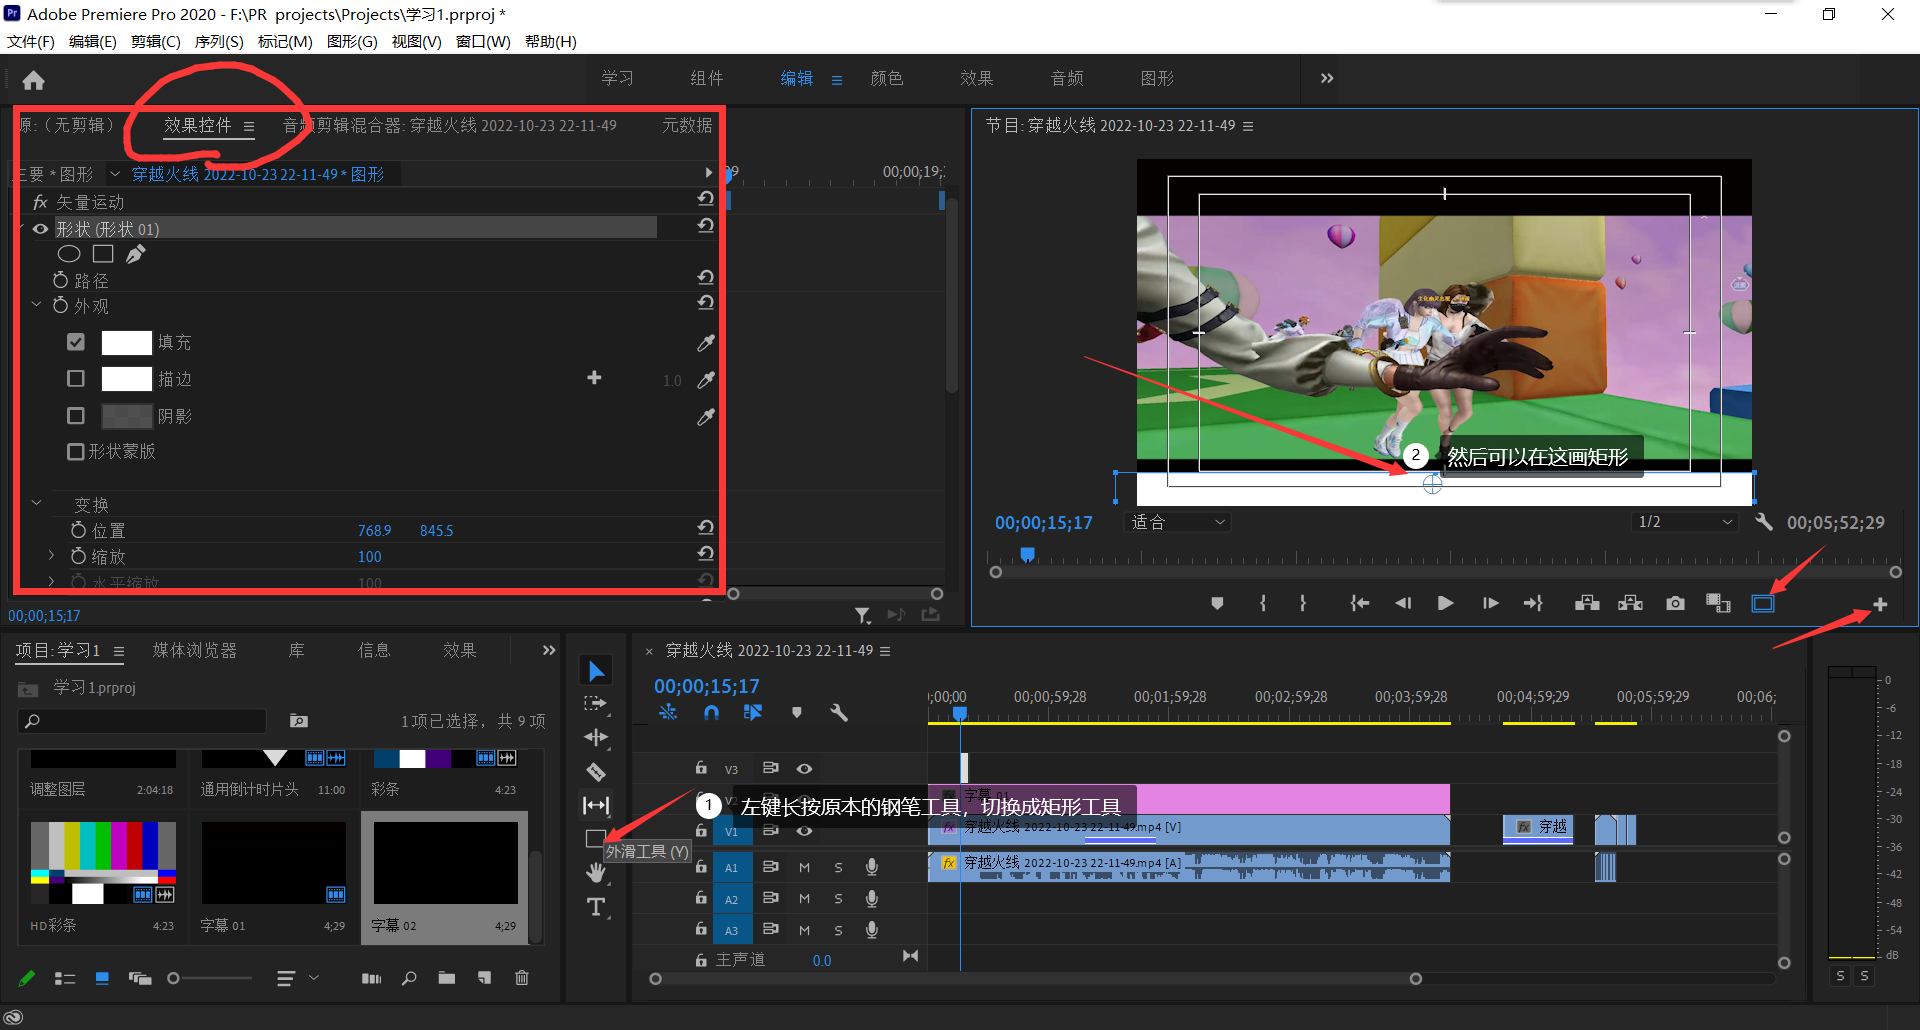Collapse the 外观 appearance section
Viewport: 1920px width, 1030px height.
coord(37,305)
